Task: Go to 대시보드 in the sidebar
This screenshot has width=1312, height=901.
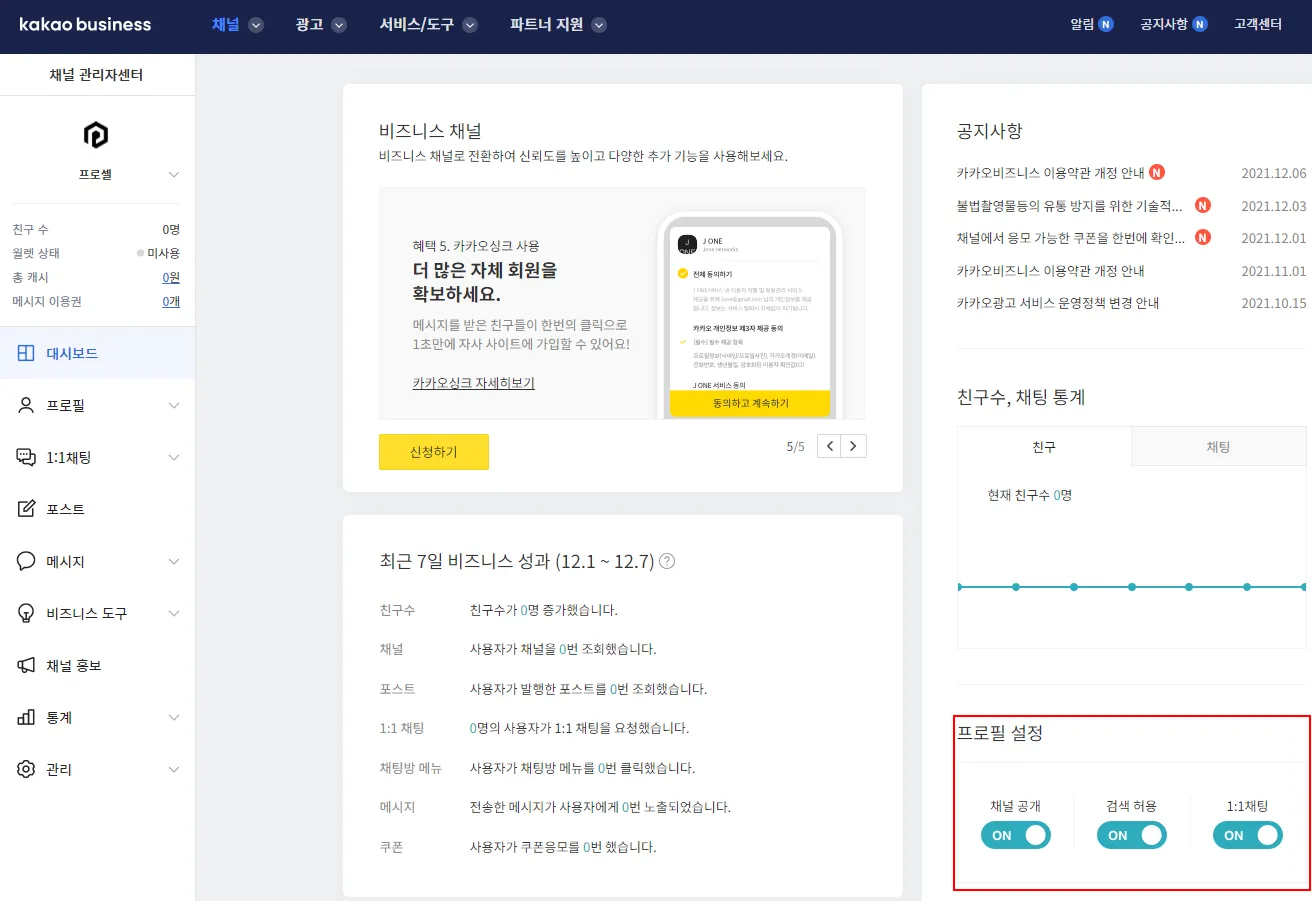Action: pos(97,353)
